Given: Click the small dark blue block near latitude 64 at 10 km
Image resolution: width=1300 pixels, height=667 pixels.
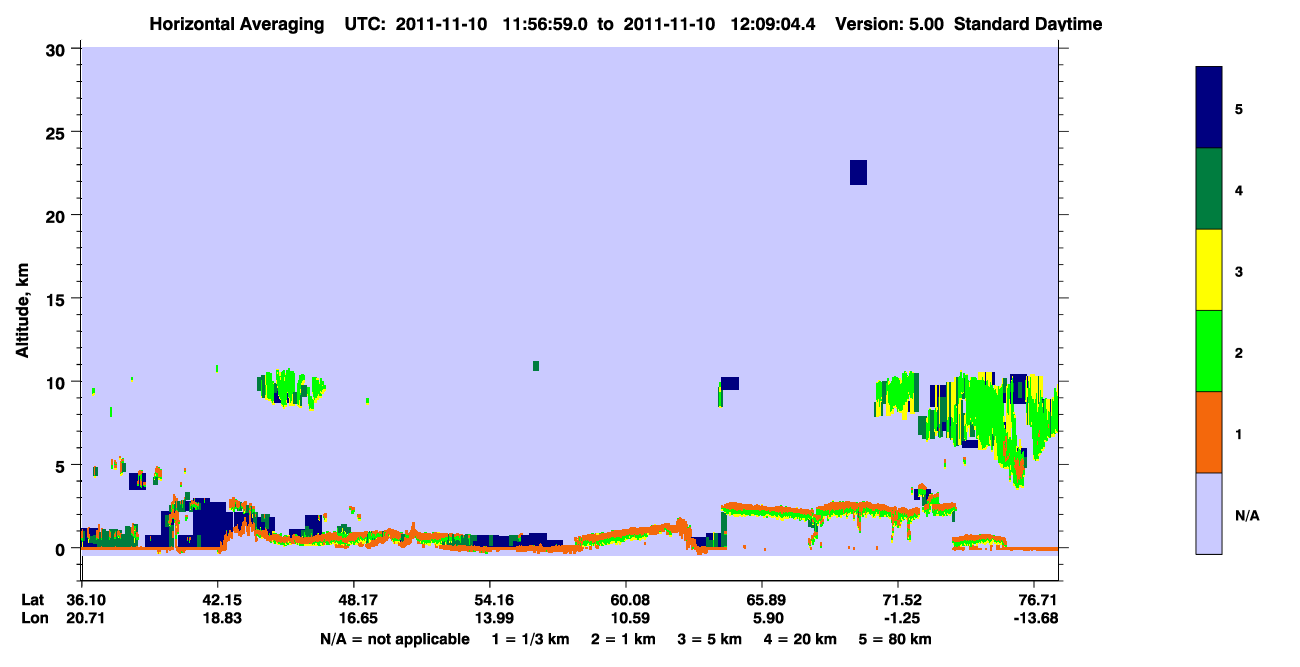Looking at the screenshot, I should [x=730, y=383].
